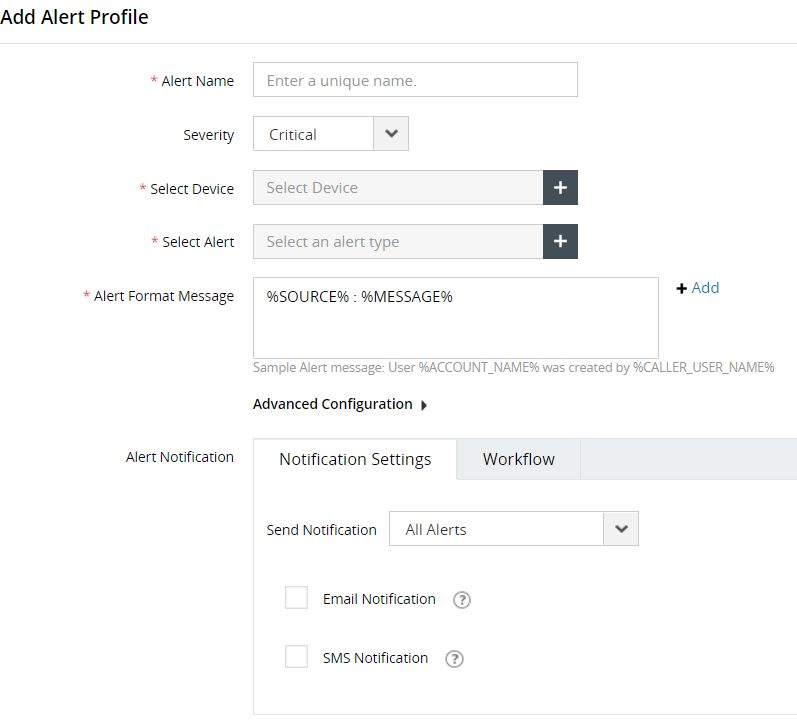Click the Select an alert type field
The height and width of the screenshot is (727, 797).
click(x=398, y=241)
